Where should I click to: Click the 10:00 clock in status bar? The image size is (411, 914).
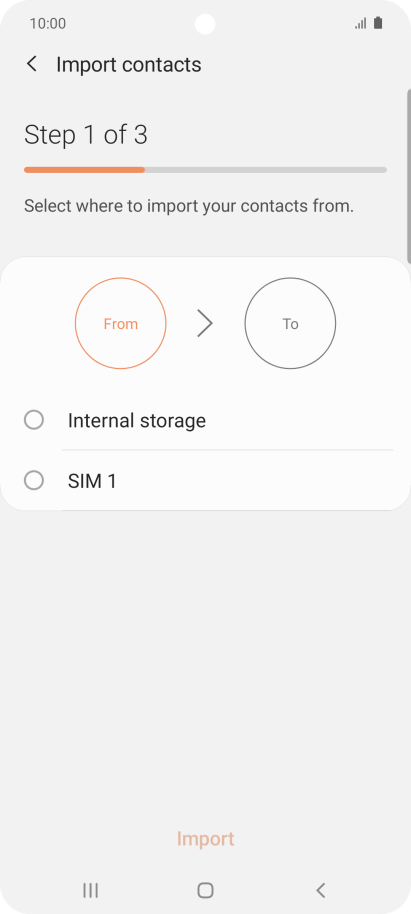coord(48,23)
